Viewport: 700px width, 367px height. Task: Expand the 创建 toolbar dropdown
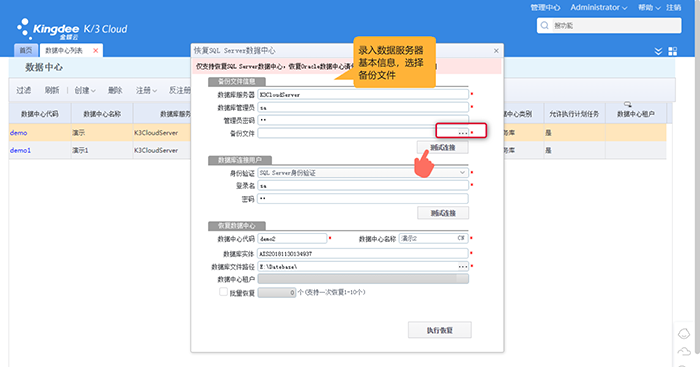85,90
